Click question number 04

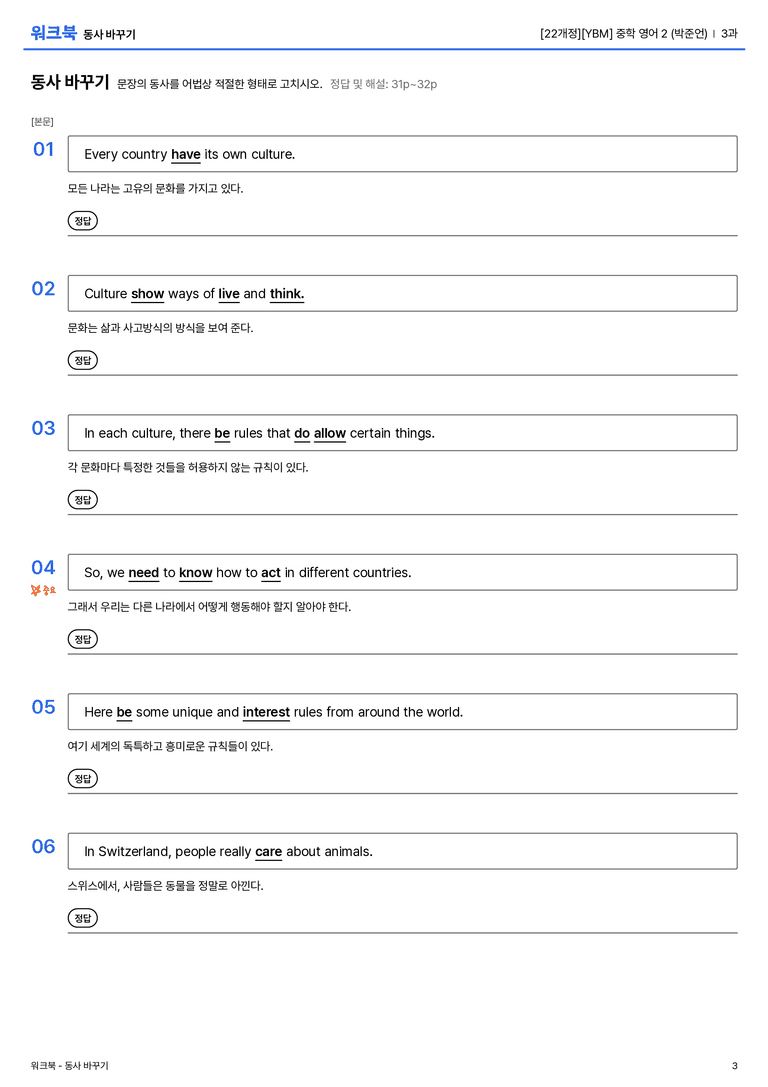(43, 568)
